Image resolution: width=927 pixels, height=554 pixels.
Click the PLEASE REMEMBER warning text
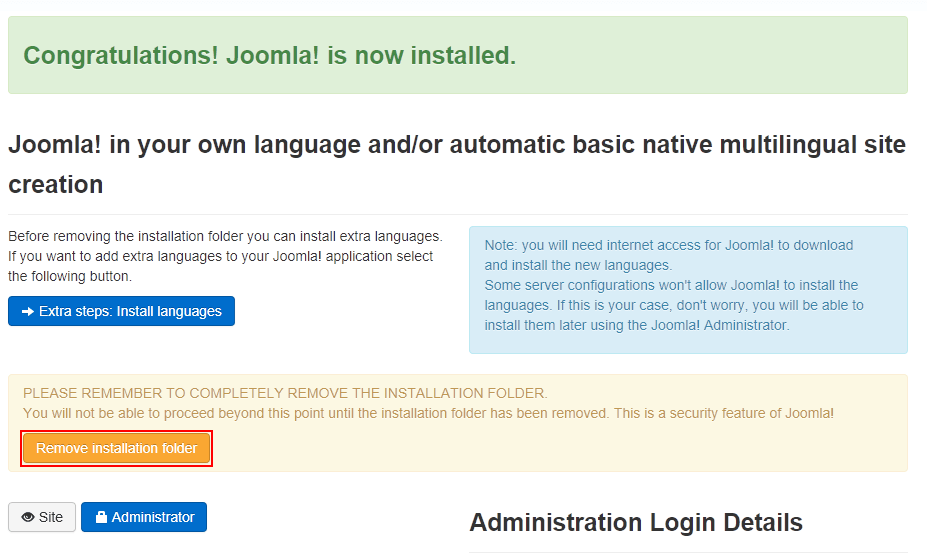click(x=285, y=393)
